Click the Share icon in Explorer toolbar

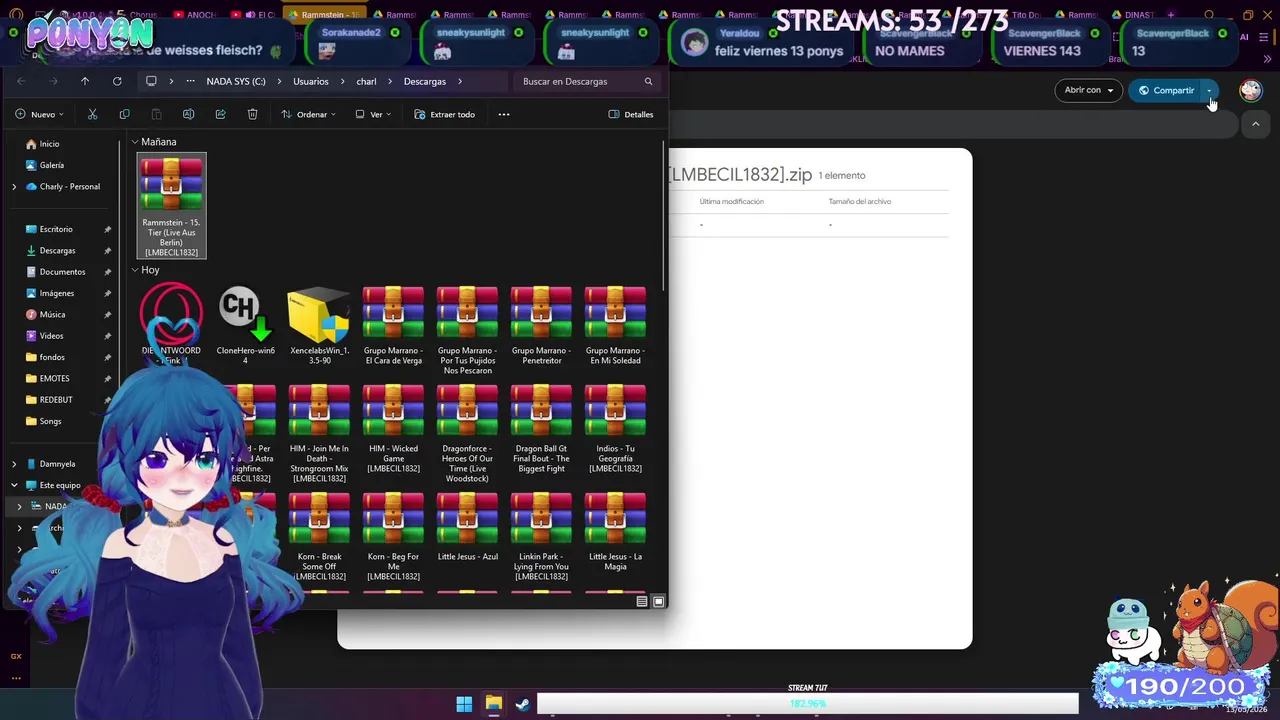pos(220,114)
